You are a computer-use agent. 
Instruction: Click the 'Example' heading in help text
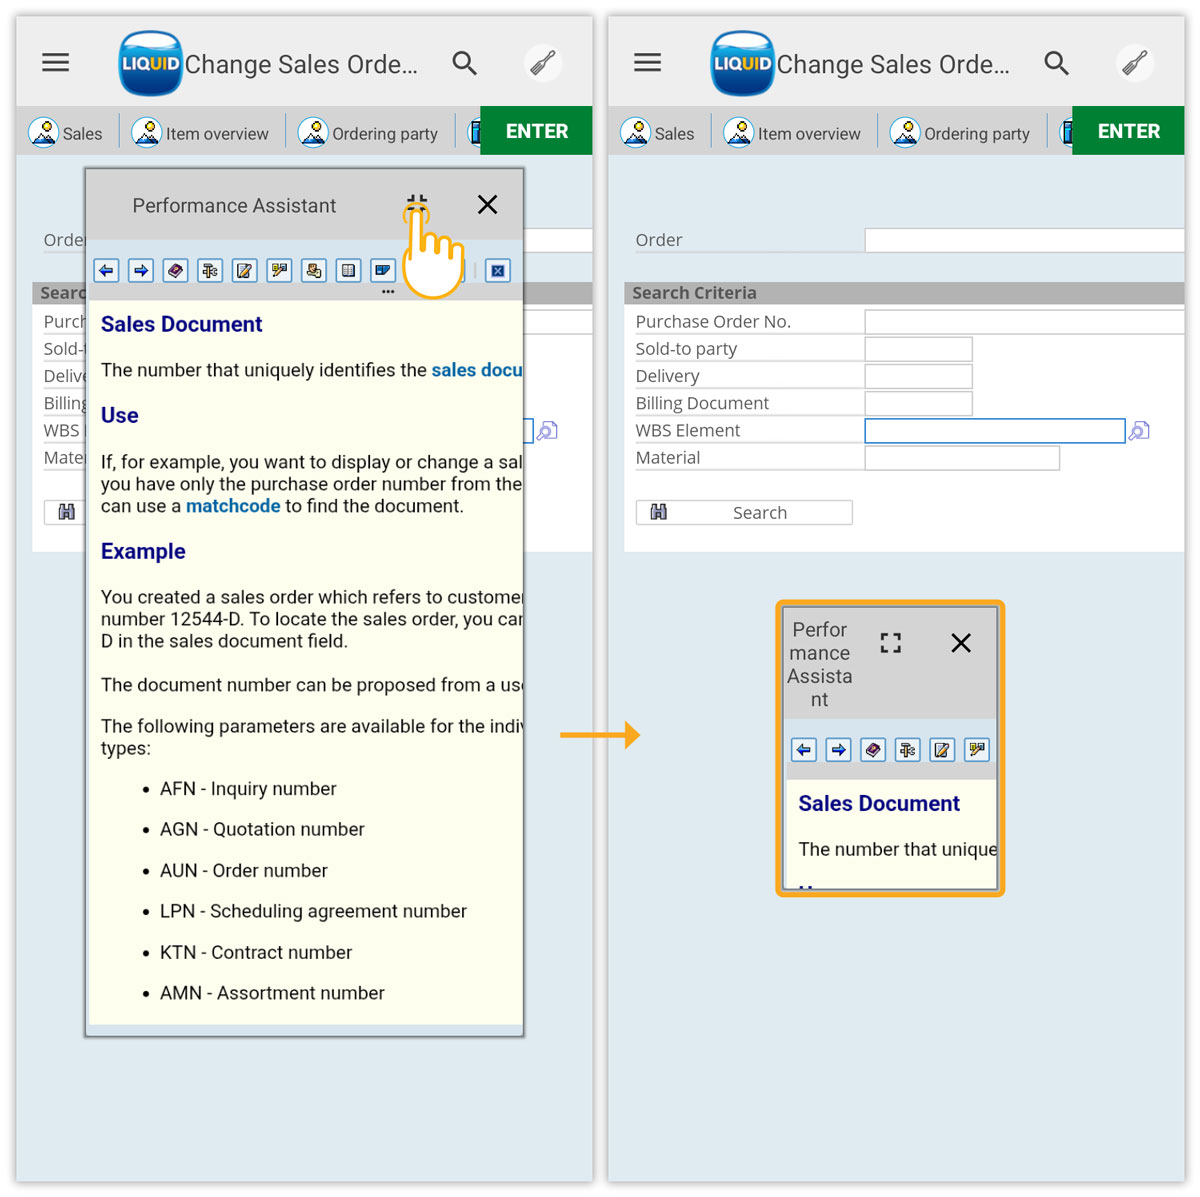tap(143, 551)
